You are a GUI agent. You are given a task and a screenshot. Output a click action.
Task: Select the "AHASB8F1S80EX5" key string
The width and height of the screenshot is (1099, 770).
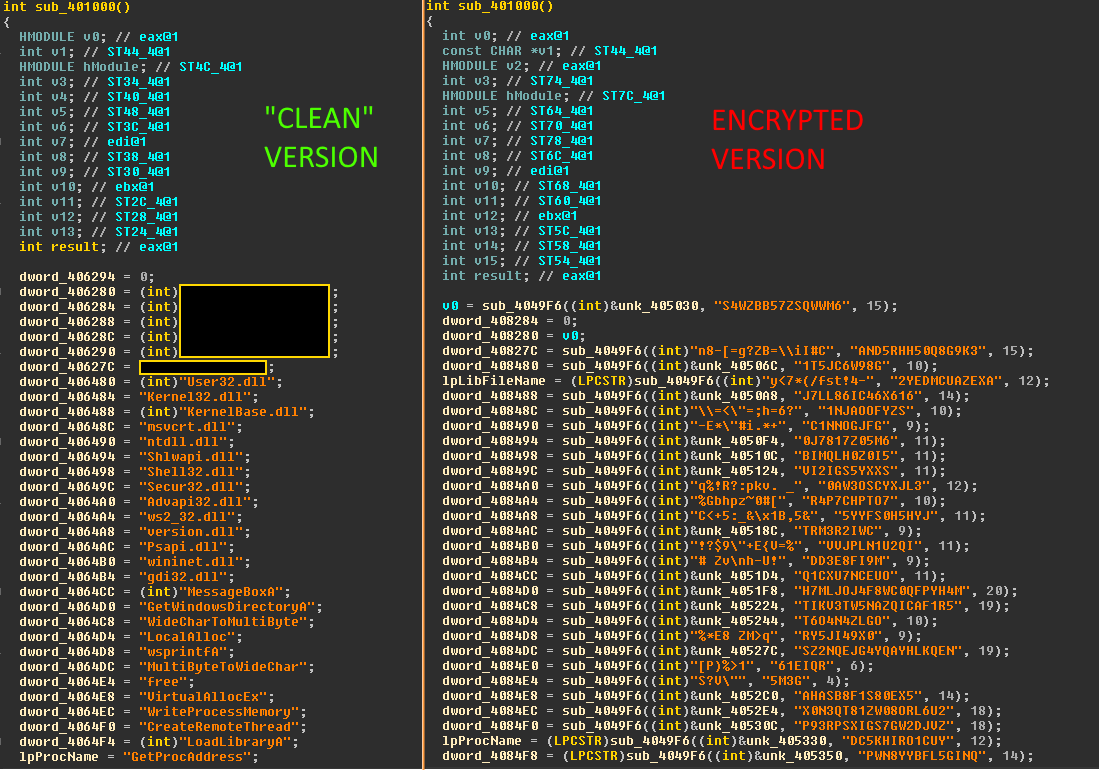tap(857, 696)
